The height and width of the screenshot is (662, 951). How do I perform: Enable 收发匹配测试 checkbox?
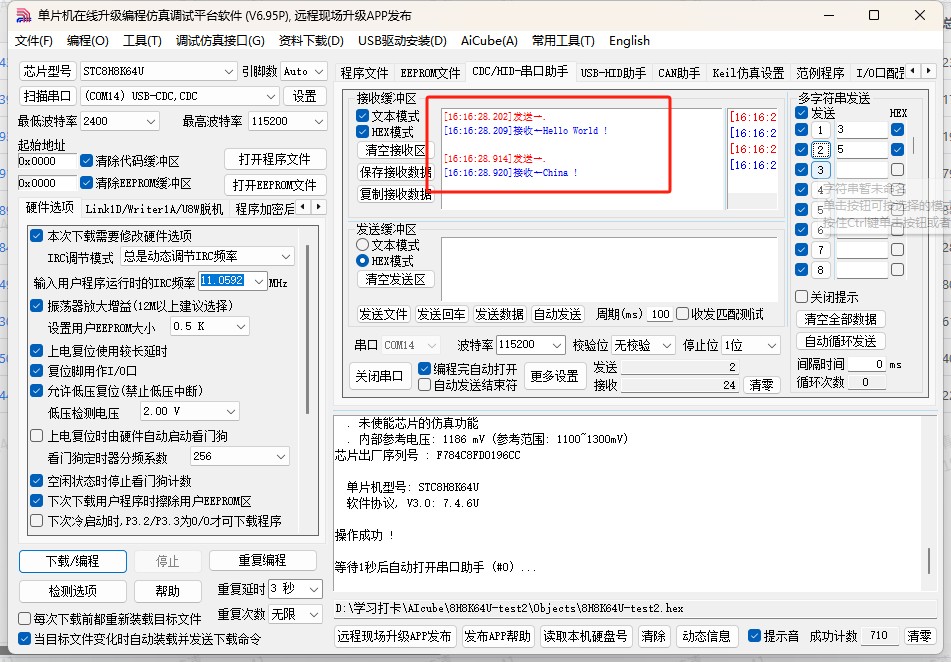click(x=682, y=314)
